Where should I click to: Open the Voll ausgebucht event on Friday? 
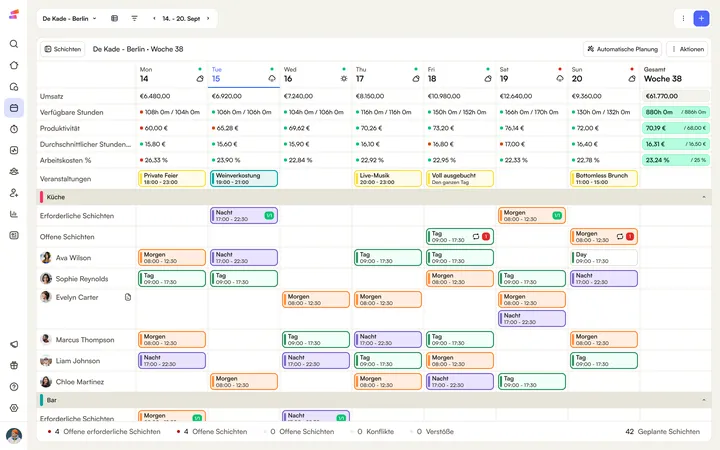point(460,179)
